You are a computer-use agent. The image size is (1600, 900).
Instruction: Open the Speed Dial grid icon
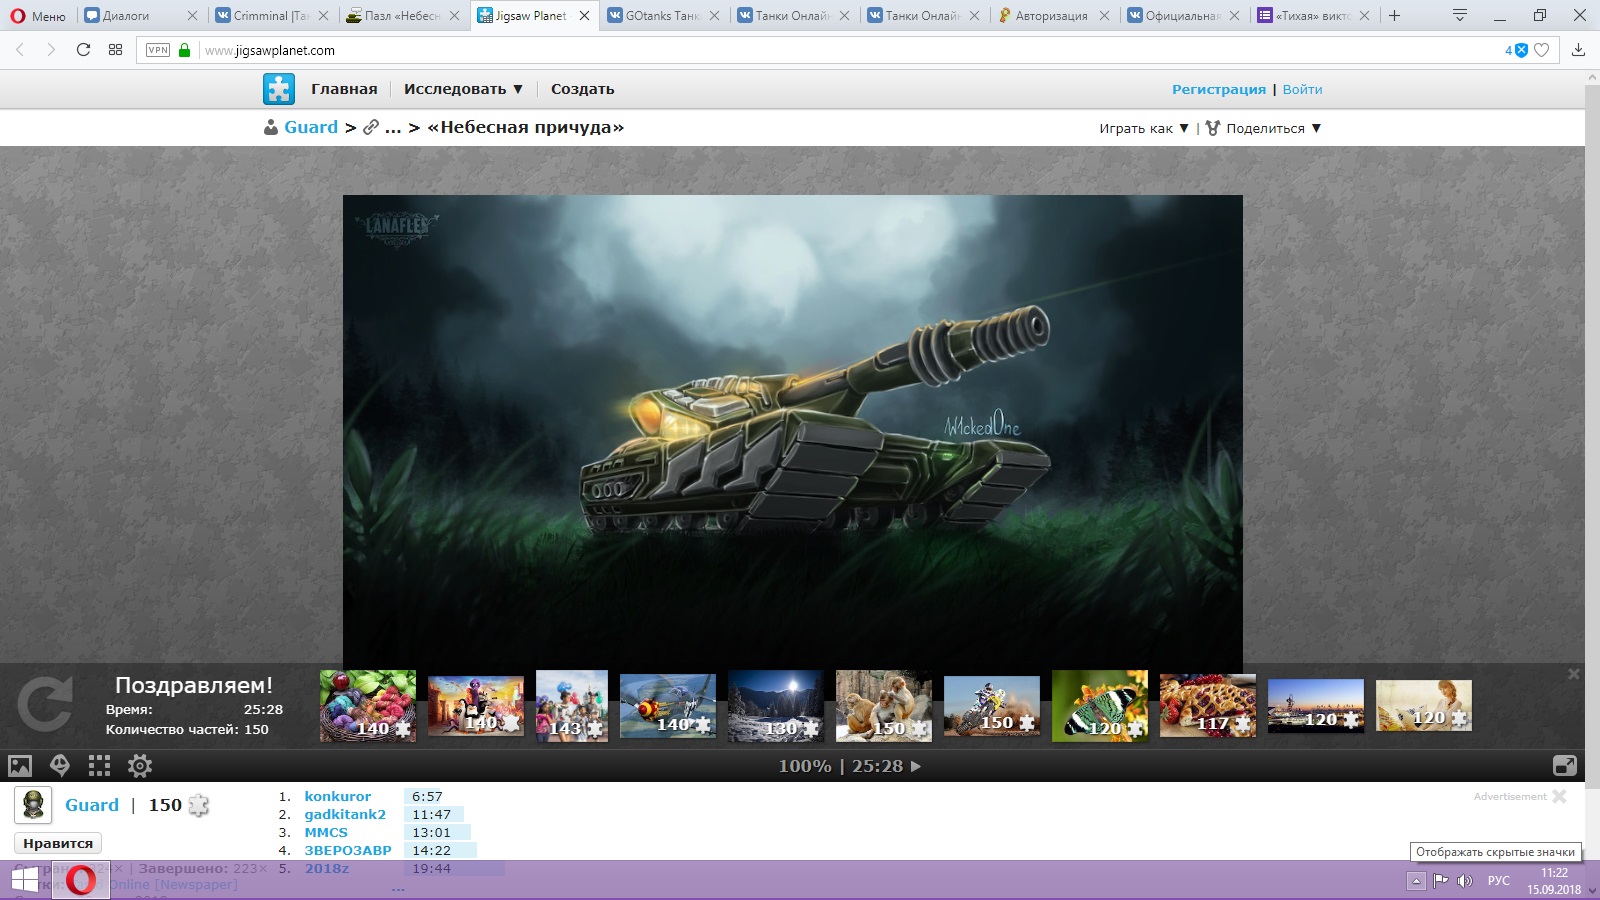click(115, 50)
